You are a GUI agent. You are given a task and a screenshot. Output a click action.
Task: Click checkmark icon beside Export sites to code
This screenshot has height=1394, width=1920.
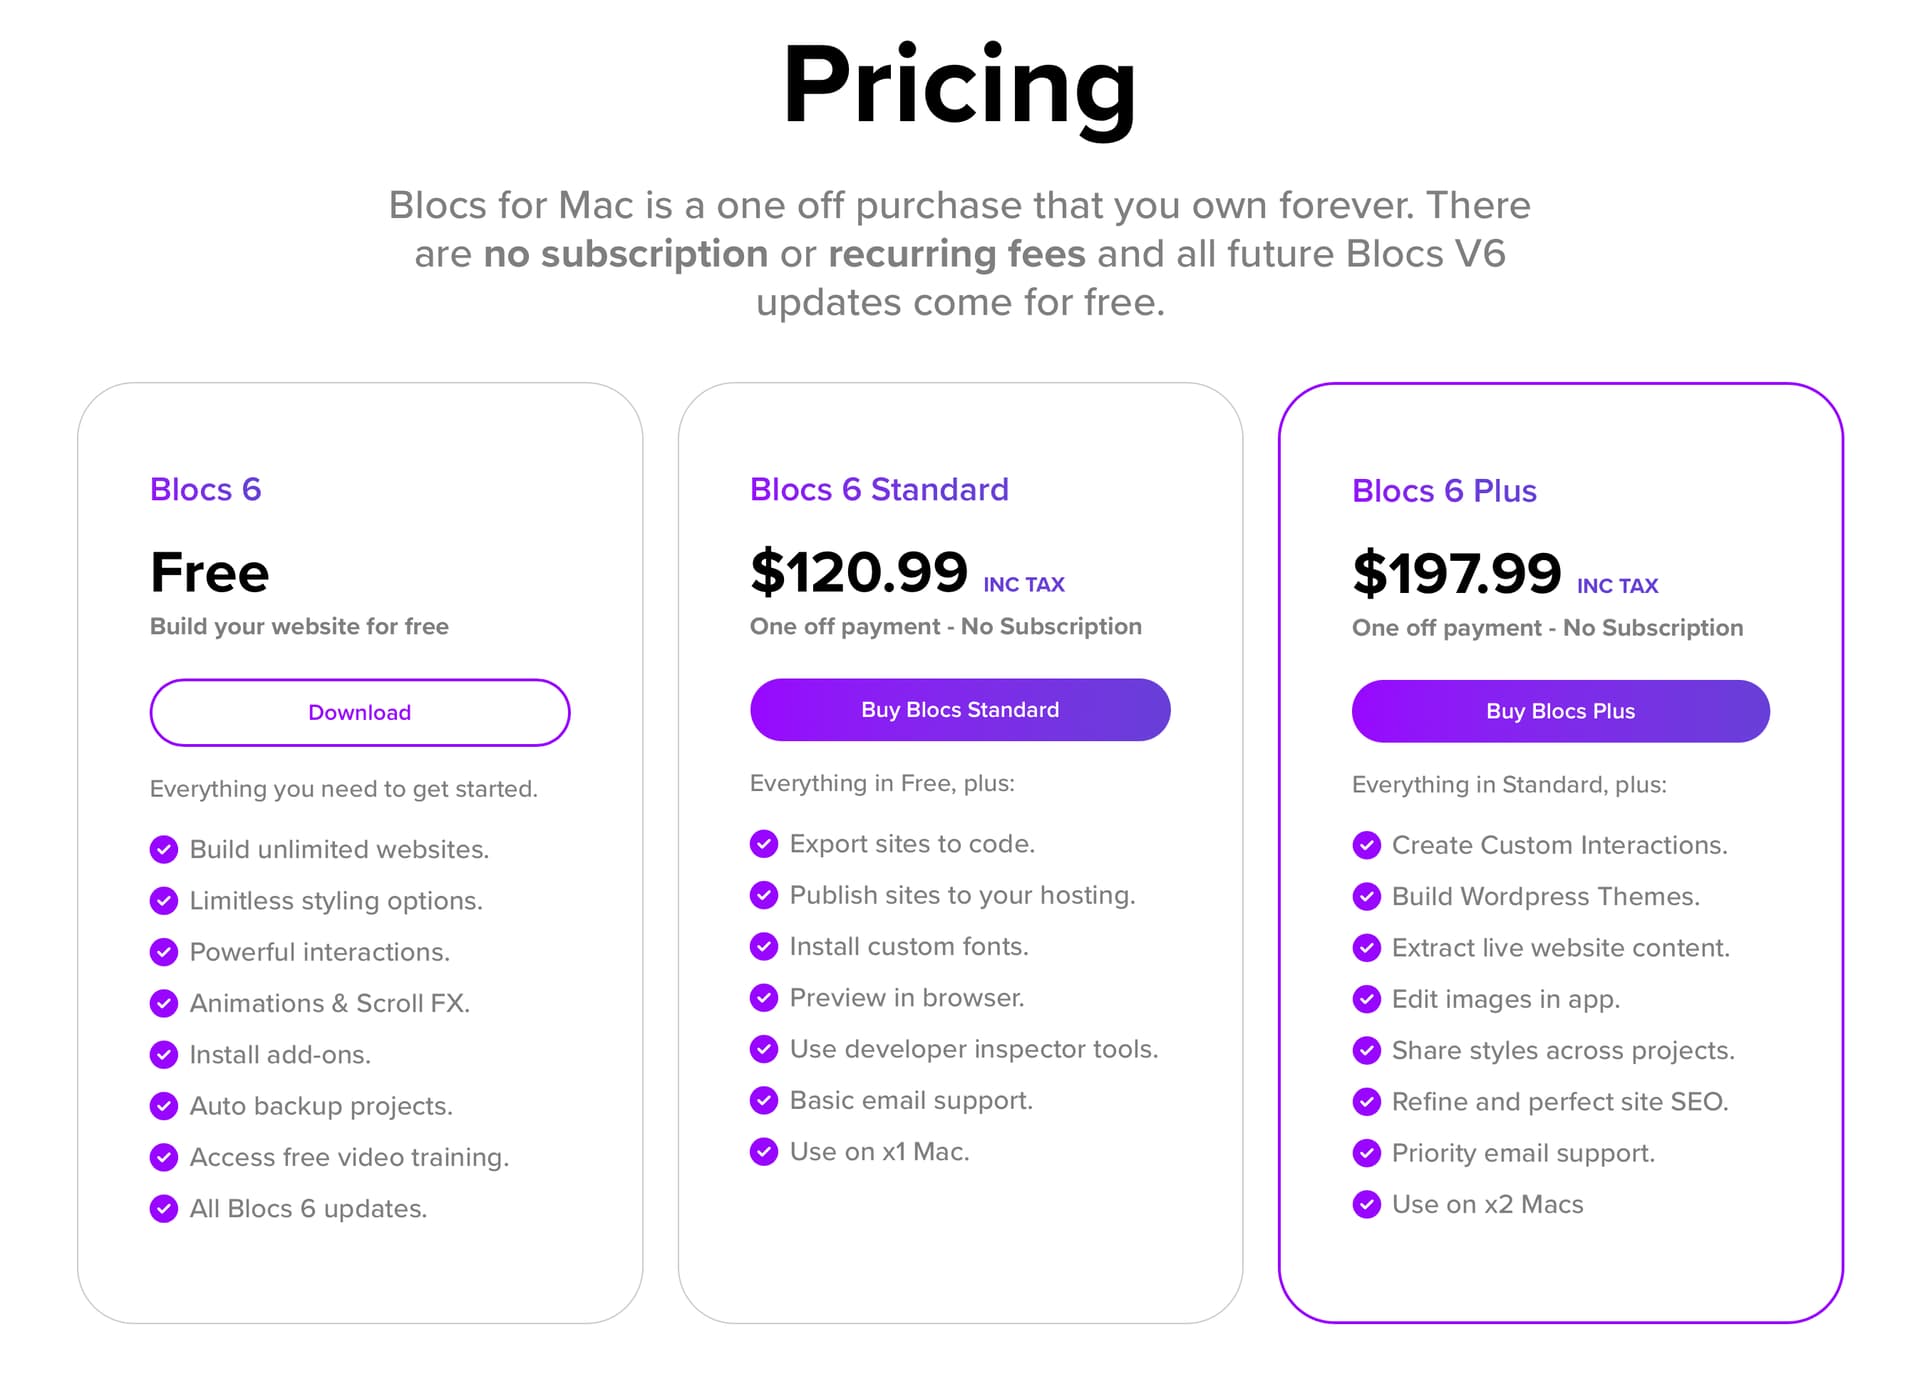coord(764,844)
